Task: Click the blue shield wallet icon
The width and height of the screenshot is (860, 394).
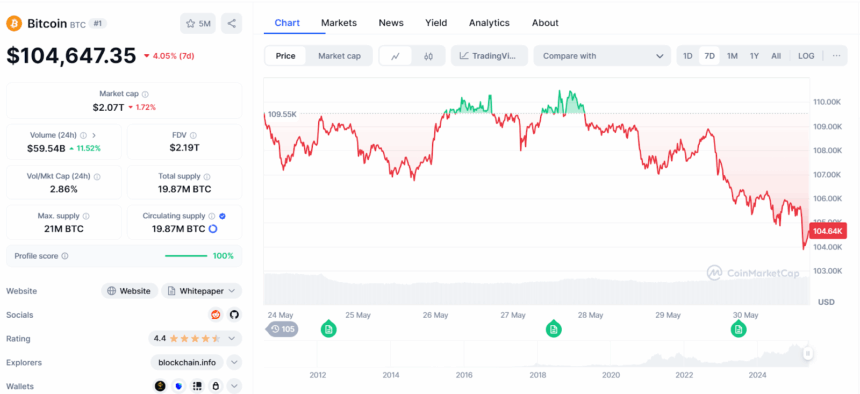Action: point(178,386)
